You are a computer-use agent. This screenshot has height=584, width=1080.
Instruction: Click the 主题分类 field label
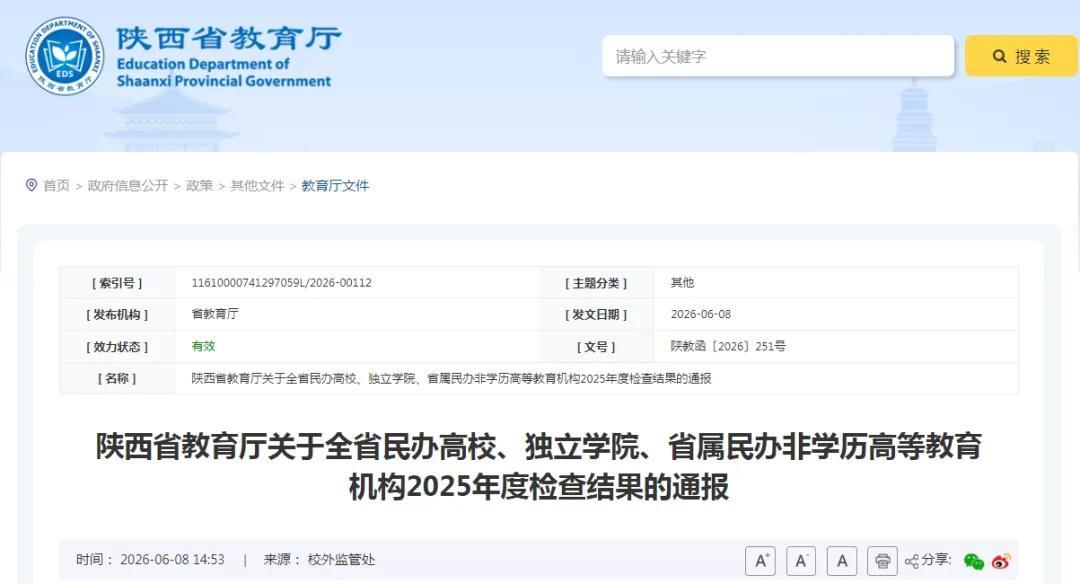(596, 283)
